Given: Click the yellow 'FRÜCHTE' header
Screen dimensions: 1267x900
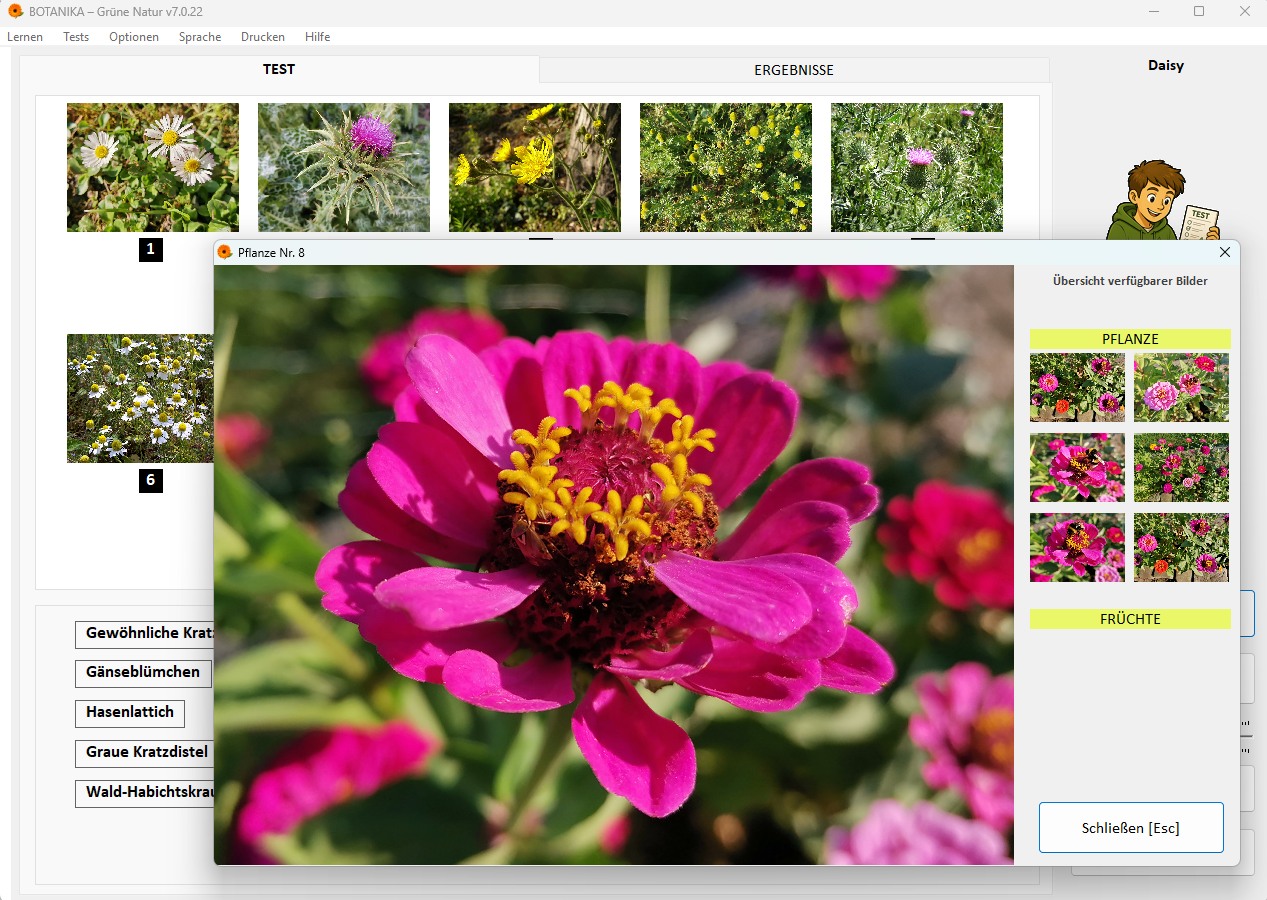Looking at the screenshot, I should tap(1130, 619).
